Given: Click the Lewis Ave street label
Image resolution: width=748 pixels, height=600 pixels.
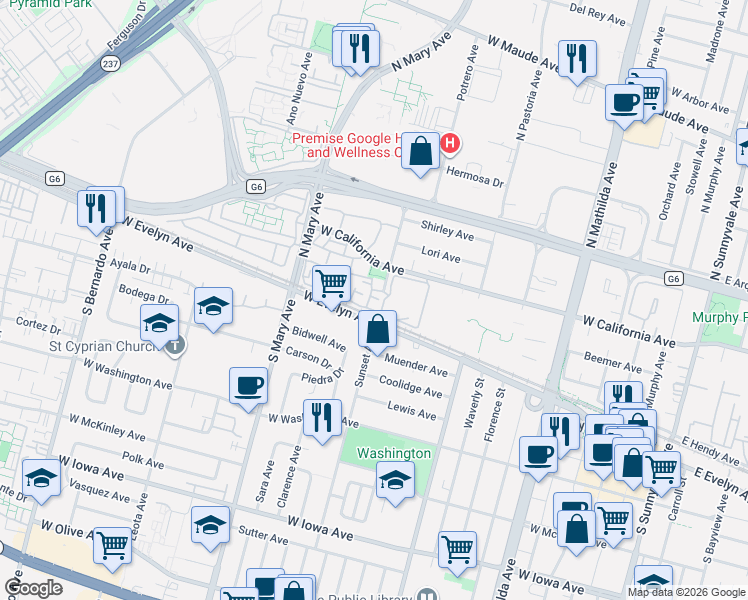Looking at the screenshot, I should coord(412,411).
